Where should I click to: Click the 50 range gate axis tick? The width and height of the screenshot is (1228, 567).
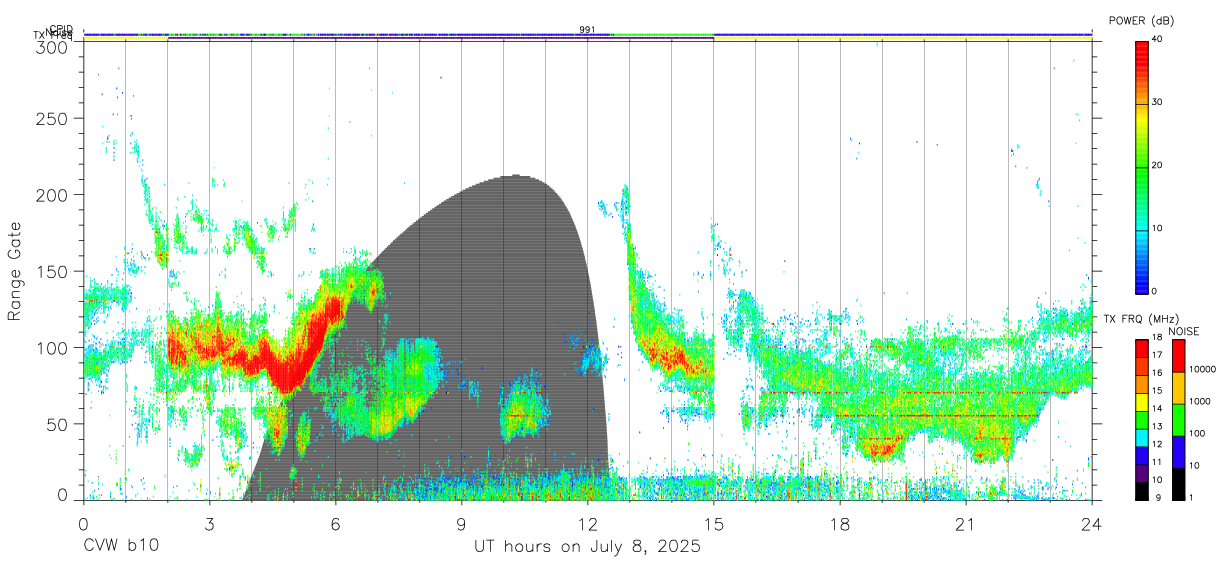coord(58,424)
